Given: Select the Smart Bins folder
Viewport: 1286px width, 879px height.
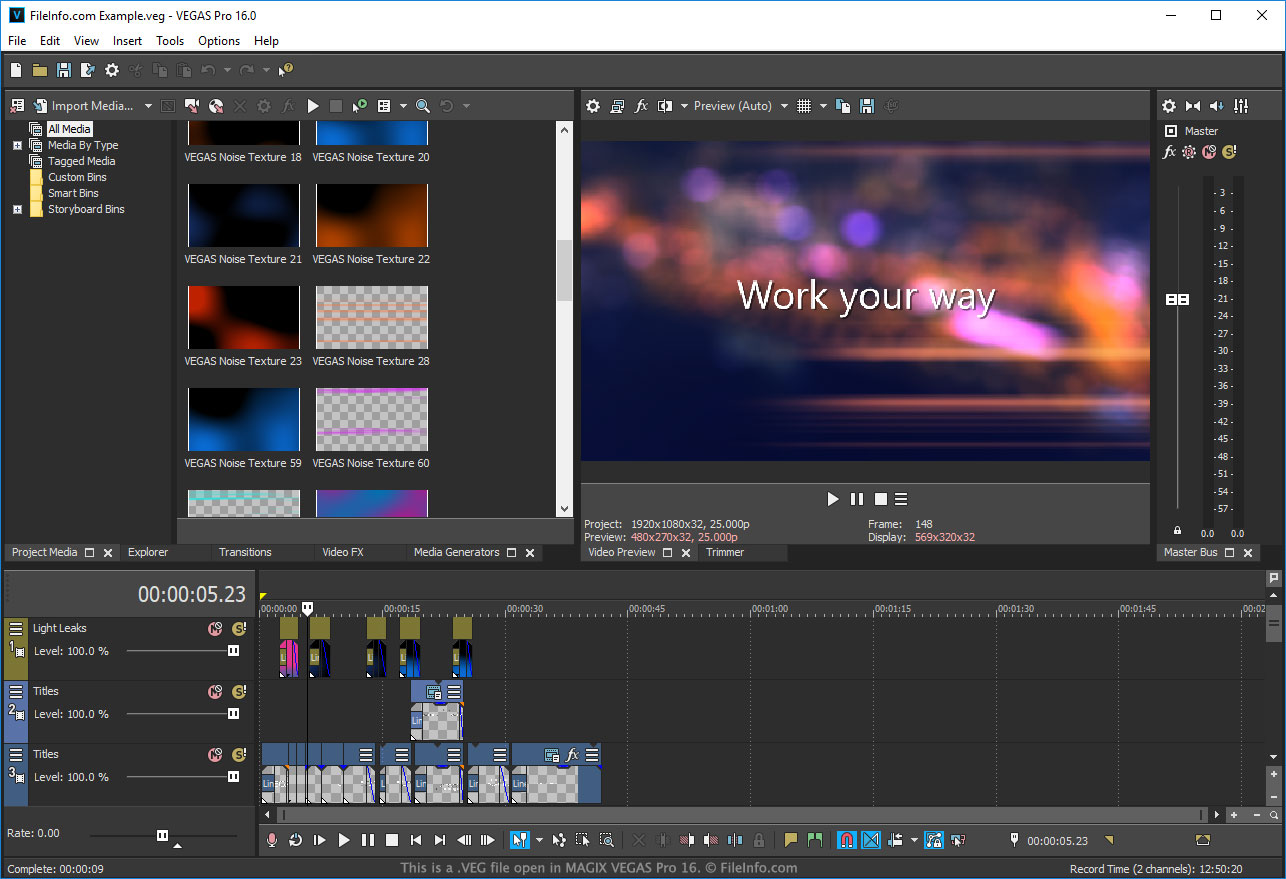Looking at the screenshot, I should [x=73, y=193].
